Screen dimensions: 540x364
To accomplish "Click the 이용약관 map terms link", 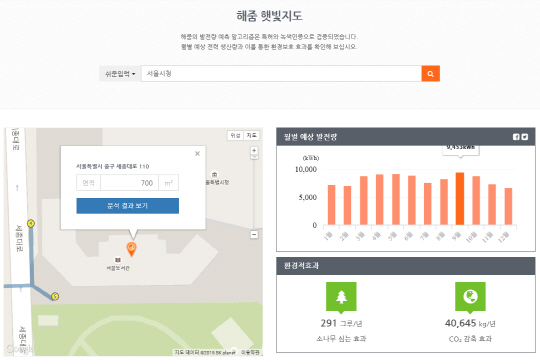I will click(x=250, y=352).
